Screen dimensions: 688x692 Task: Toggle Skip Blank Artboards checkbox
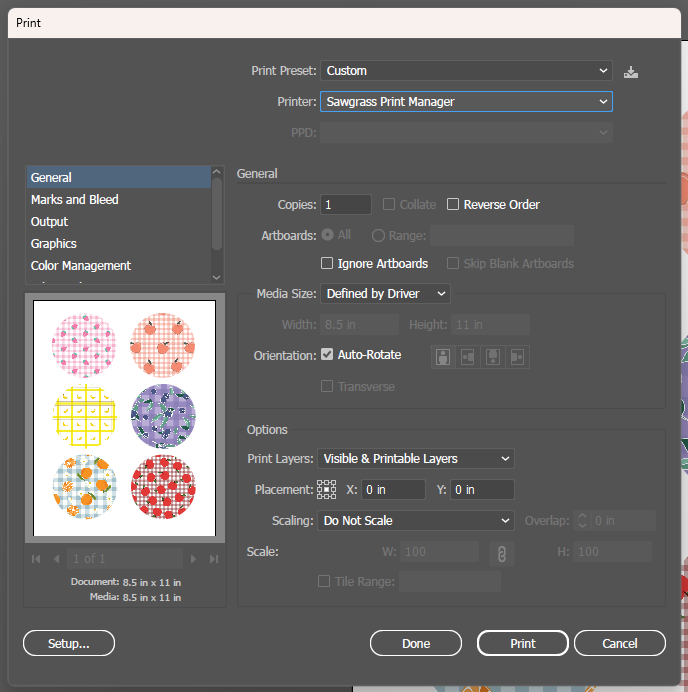(453, 263)
